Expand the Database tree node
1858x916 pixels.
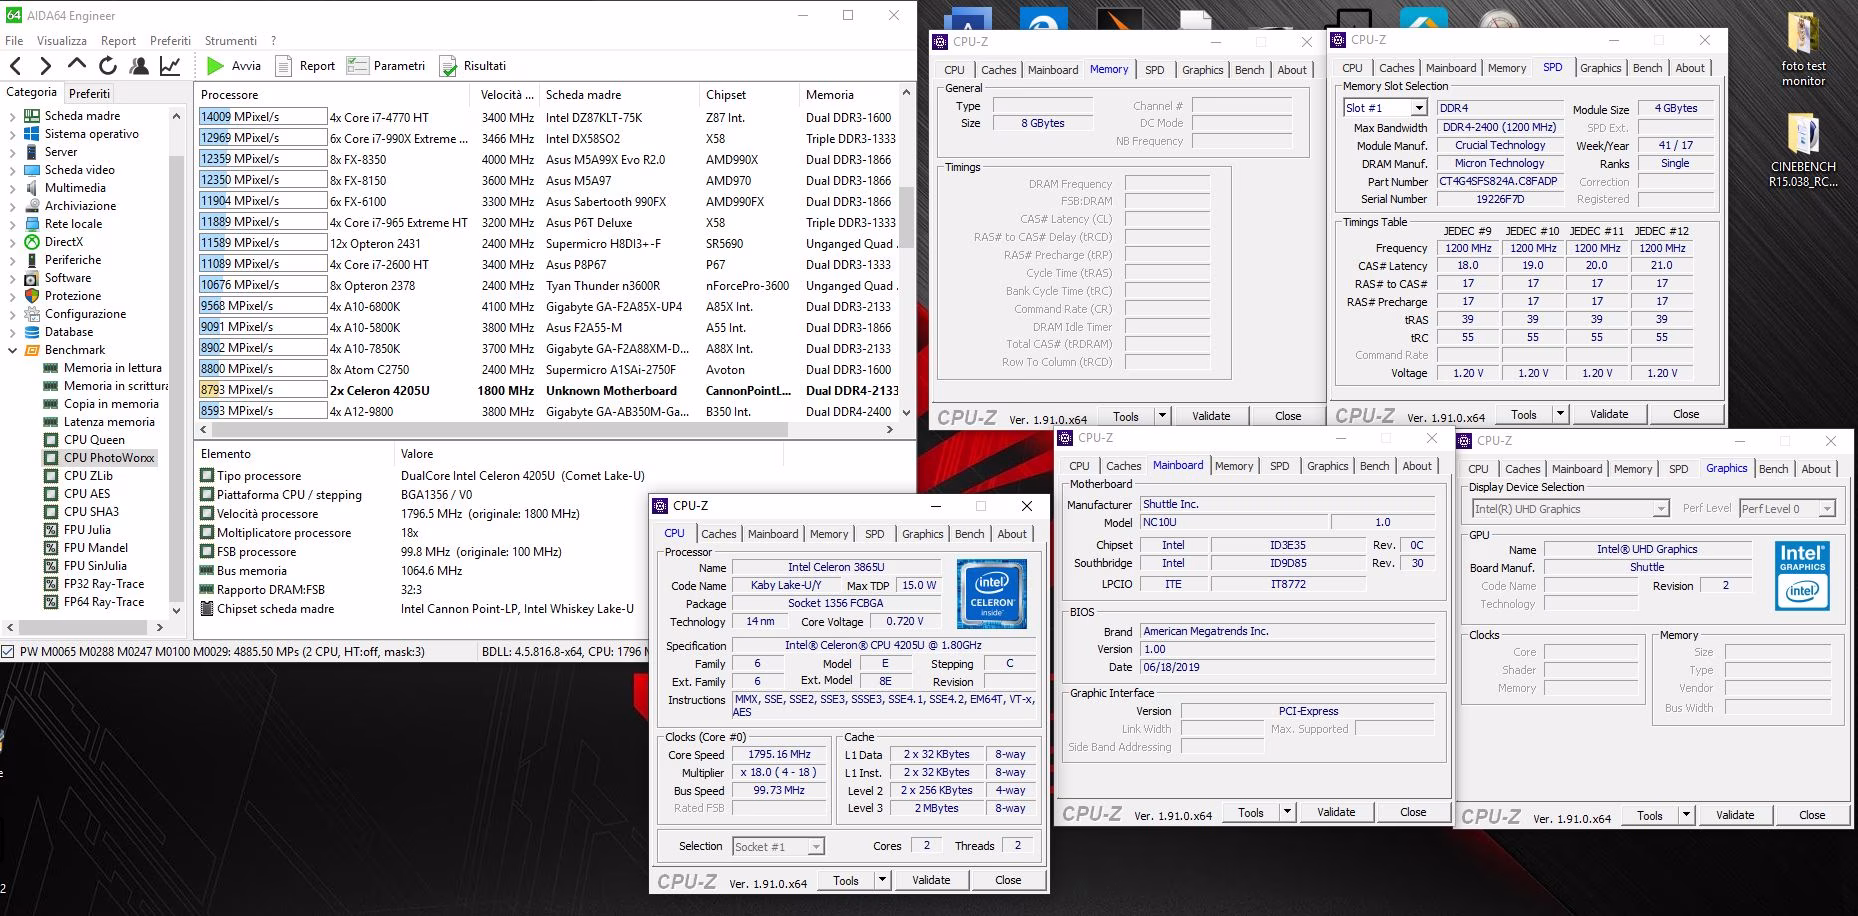12,332
